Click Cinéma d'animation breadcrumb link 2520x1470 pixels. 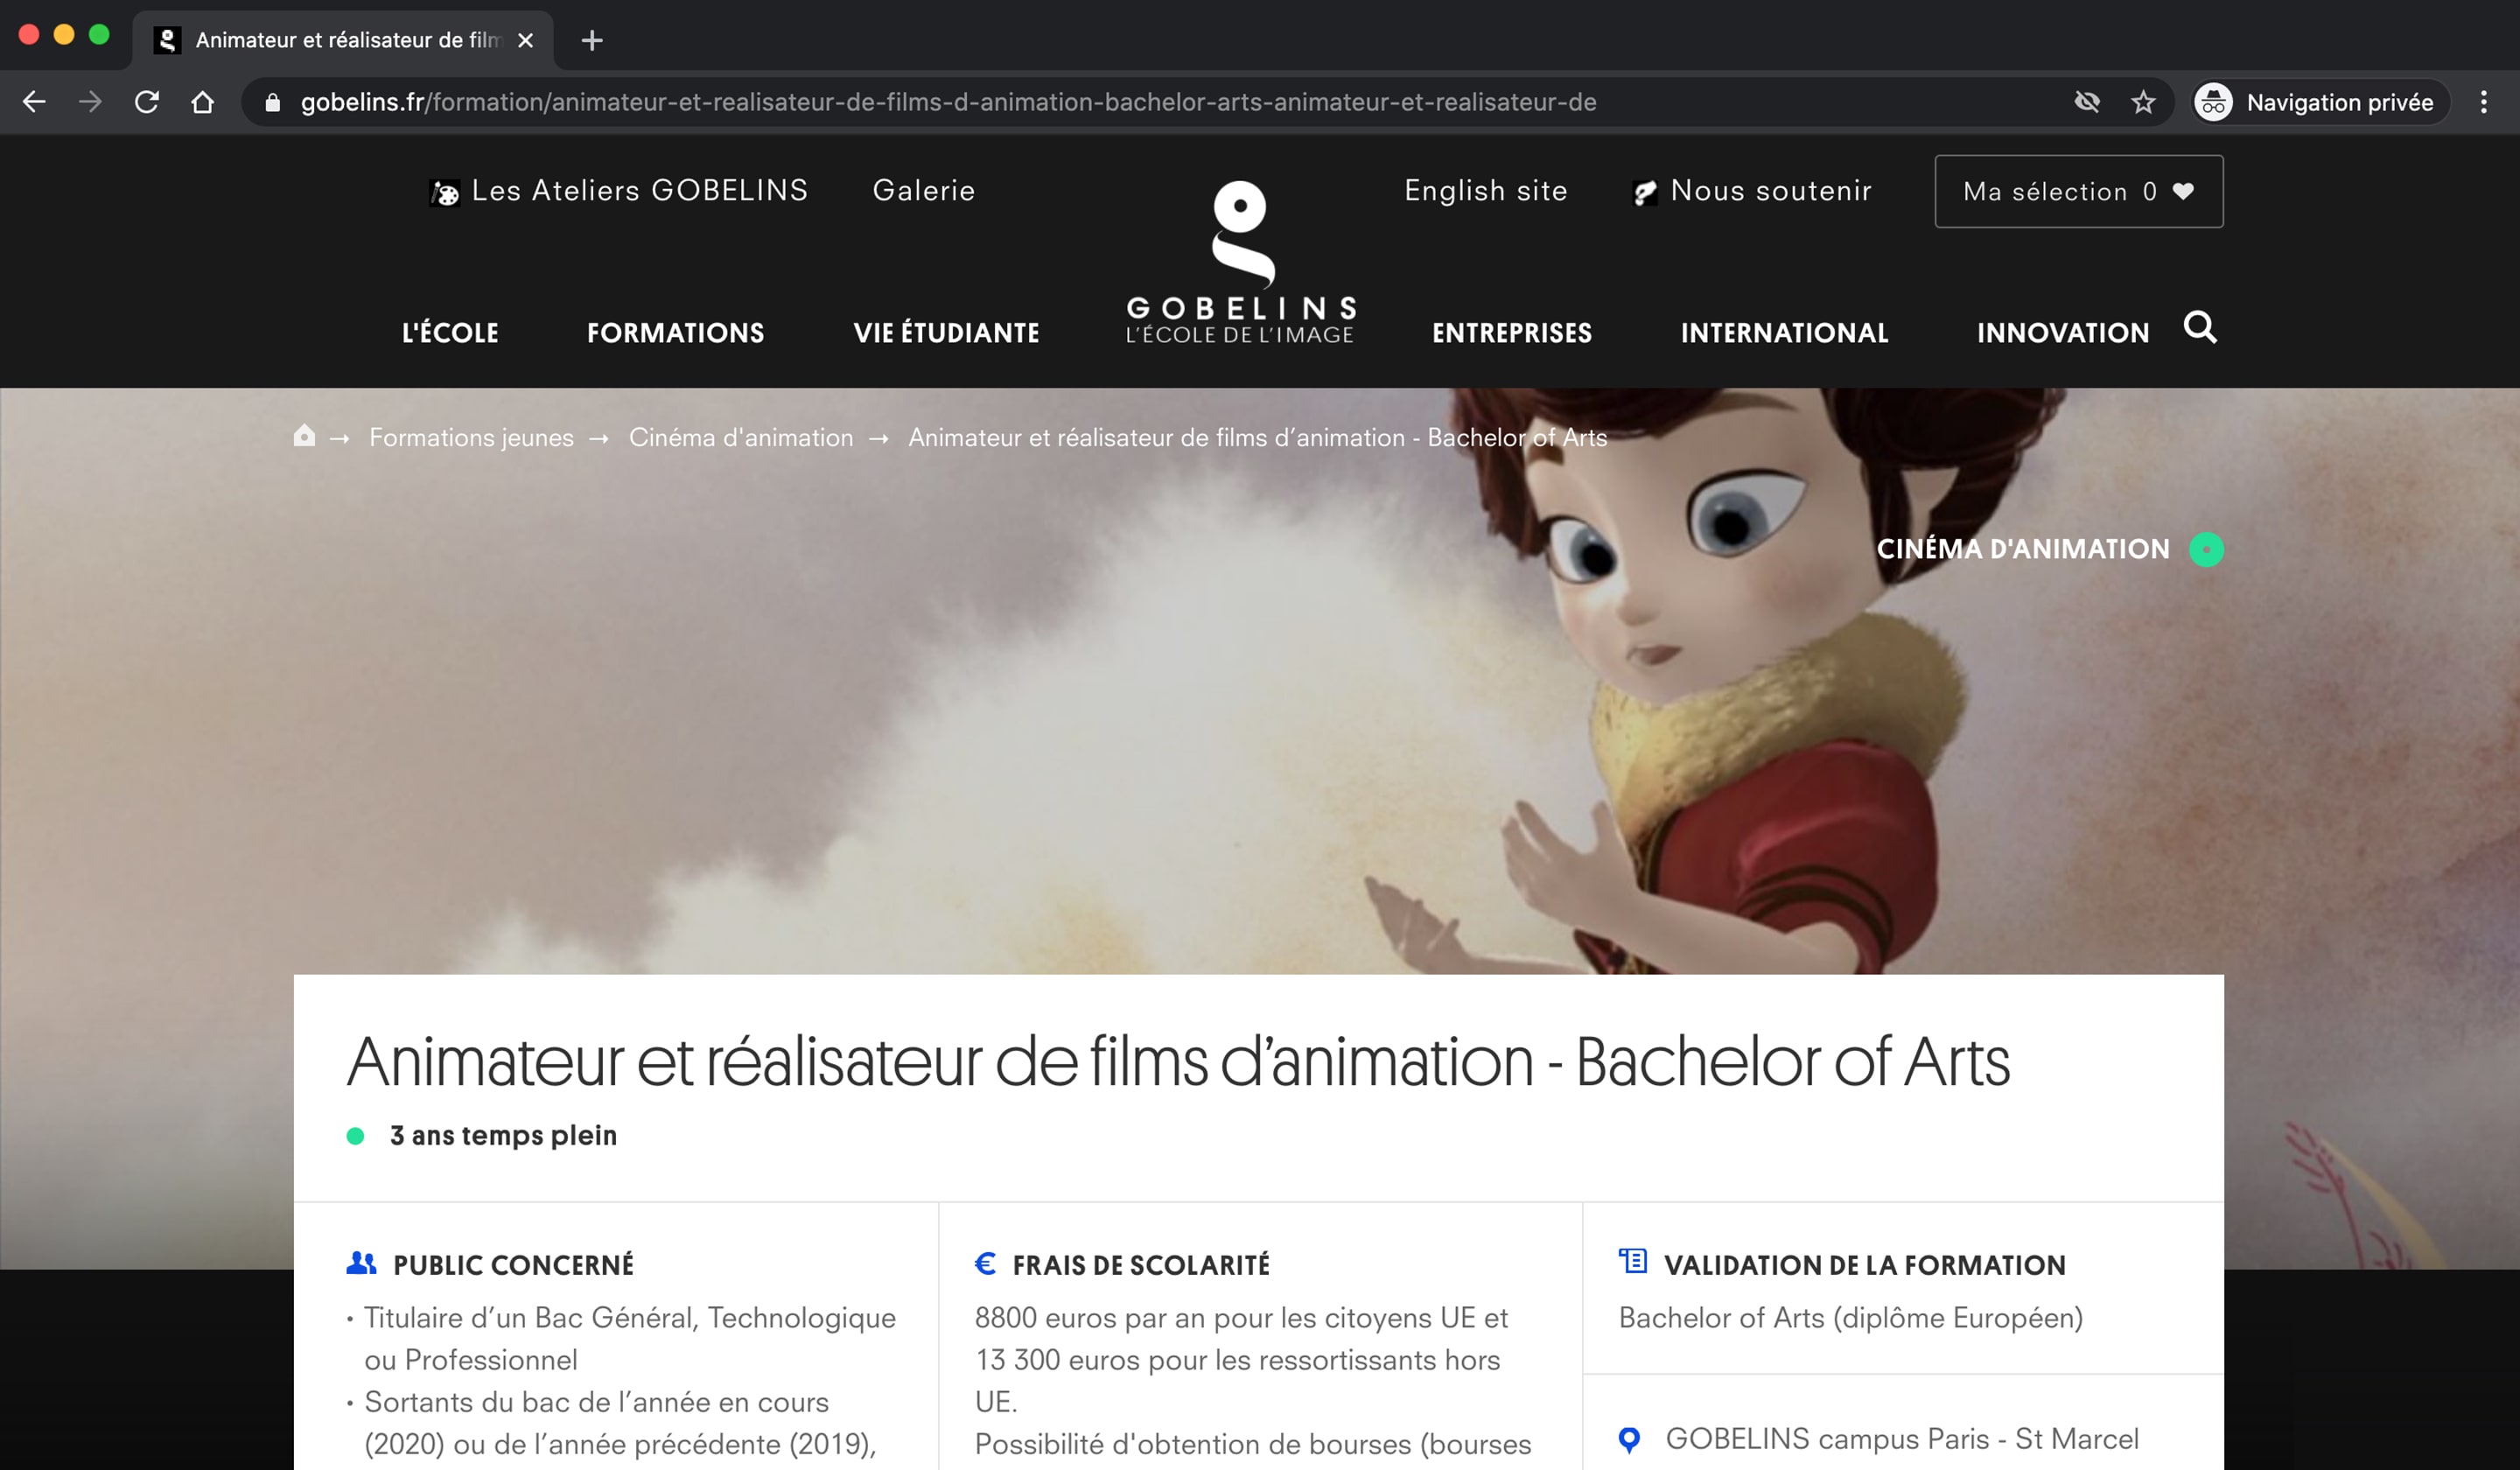pos(741,437)
